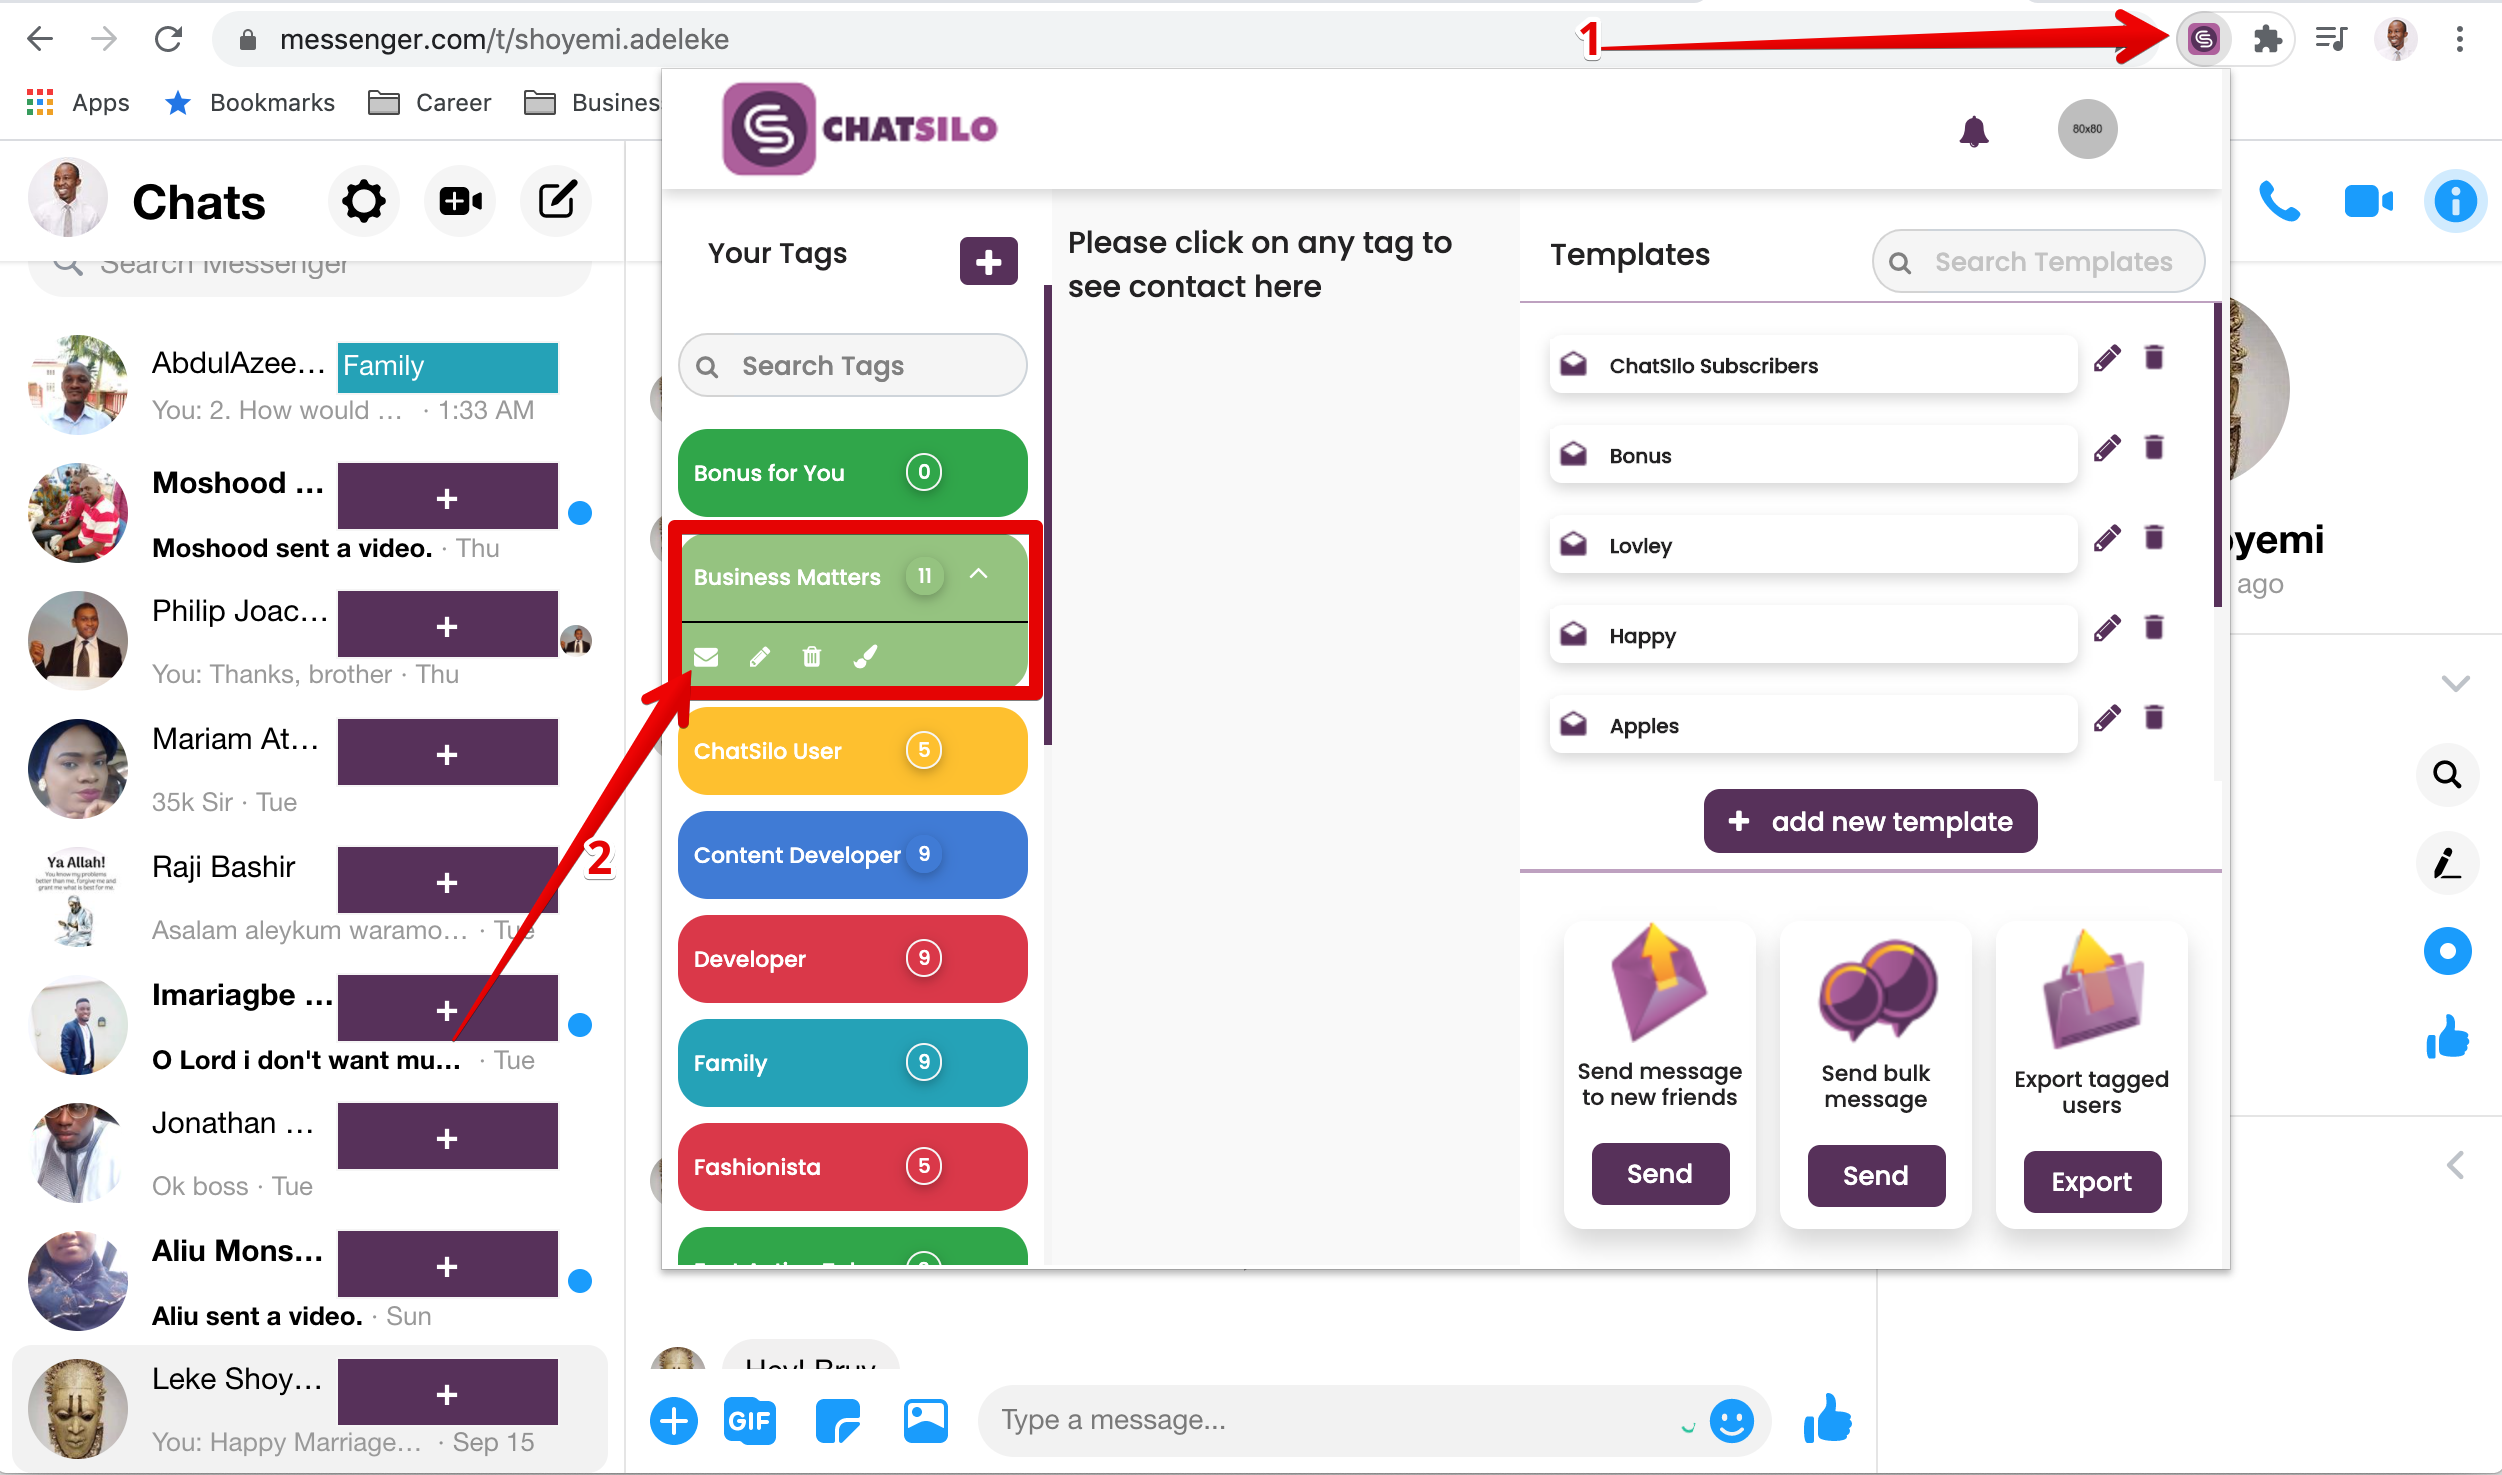The width and height of the screenshot is (2502, 1475).
Task: Click paintbrush color icon for Business Matters
Action: [x=865, y=657]
